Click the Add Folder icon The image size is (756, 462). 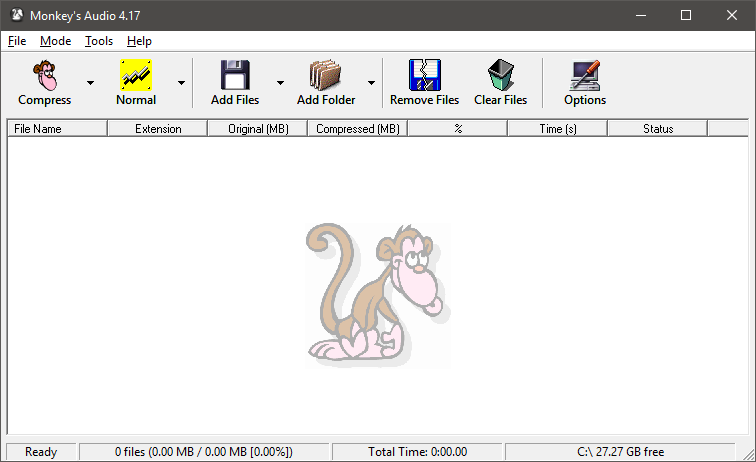pyautogui.click(x=325, y=75)
